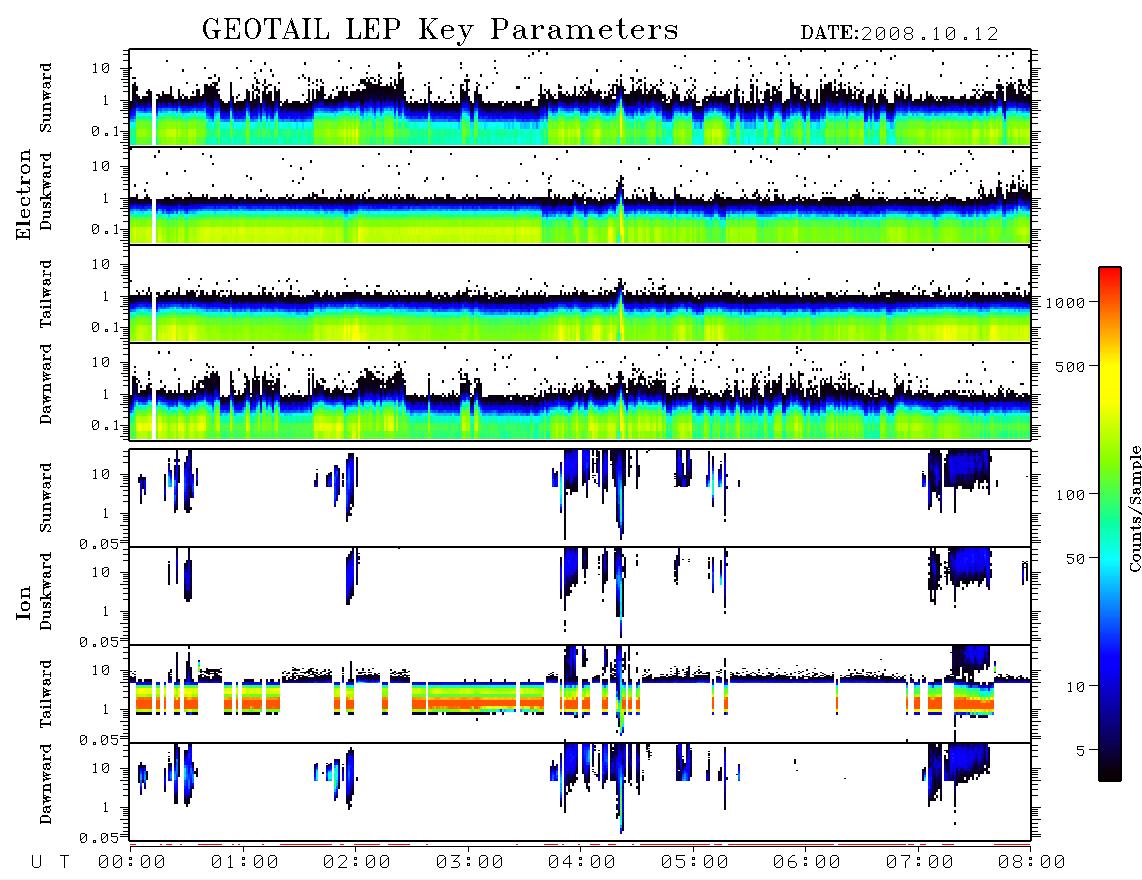
Task: Click the Ion Dawnward spectrogram panel
Action: point(580,792)
